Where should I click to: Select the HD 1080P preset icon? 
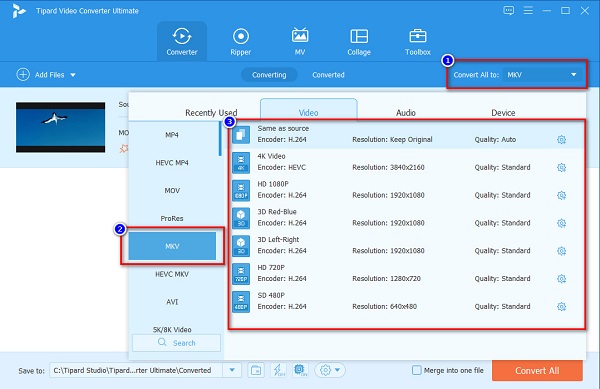click(x=241, y=190)
